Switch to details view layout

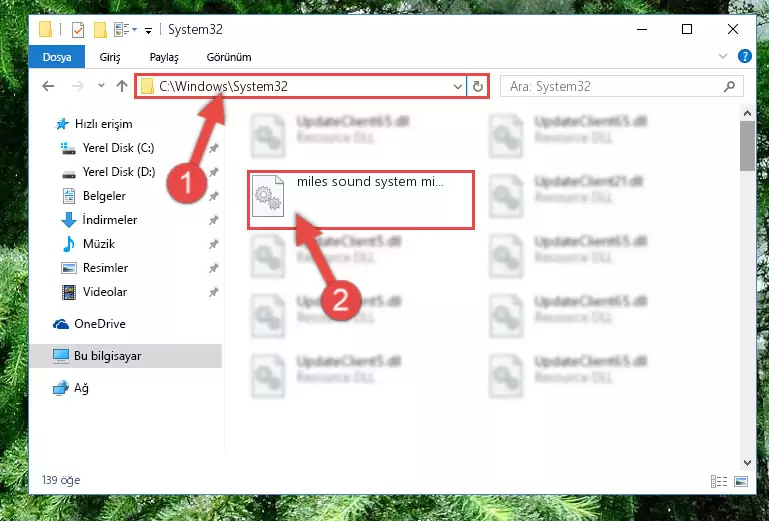pos(719,481)
